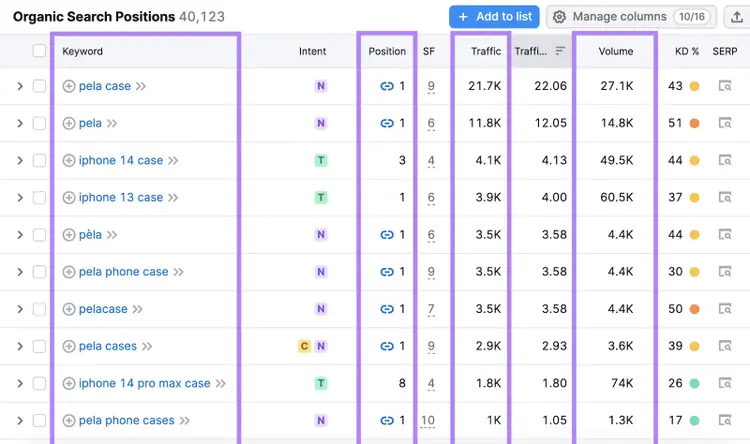Open SERP snapshot for pela phone case

point(725,272)
